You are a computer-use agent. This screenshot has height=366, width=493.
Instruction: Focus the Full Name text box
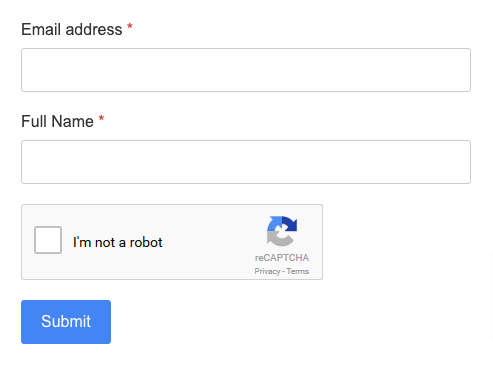[x=246, y=162]
